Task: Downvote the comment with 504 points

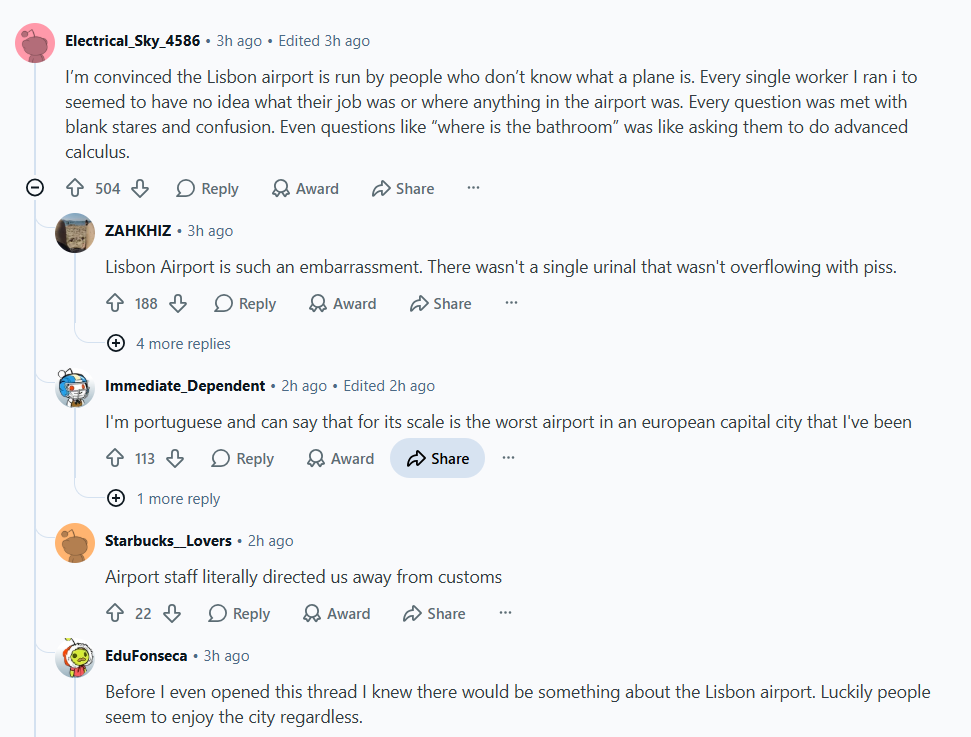Action: pyautogui.click(x=140, y=188)
